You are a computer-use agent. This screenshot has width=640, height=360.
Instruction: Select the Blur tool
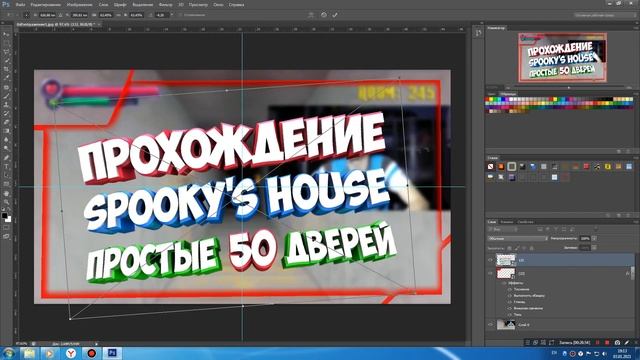click(x=6, y=140)
